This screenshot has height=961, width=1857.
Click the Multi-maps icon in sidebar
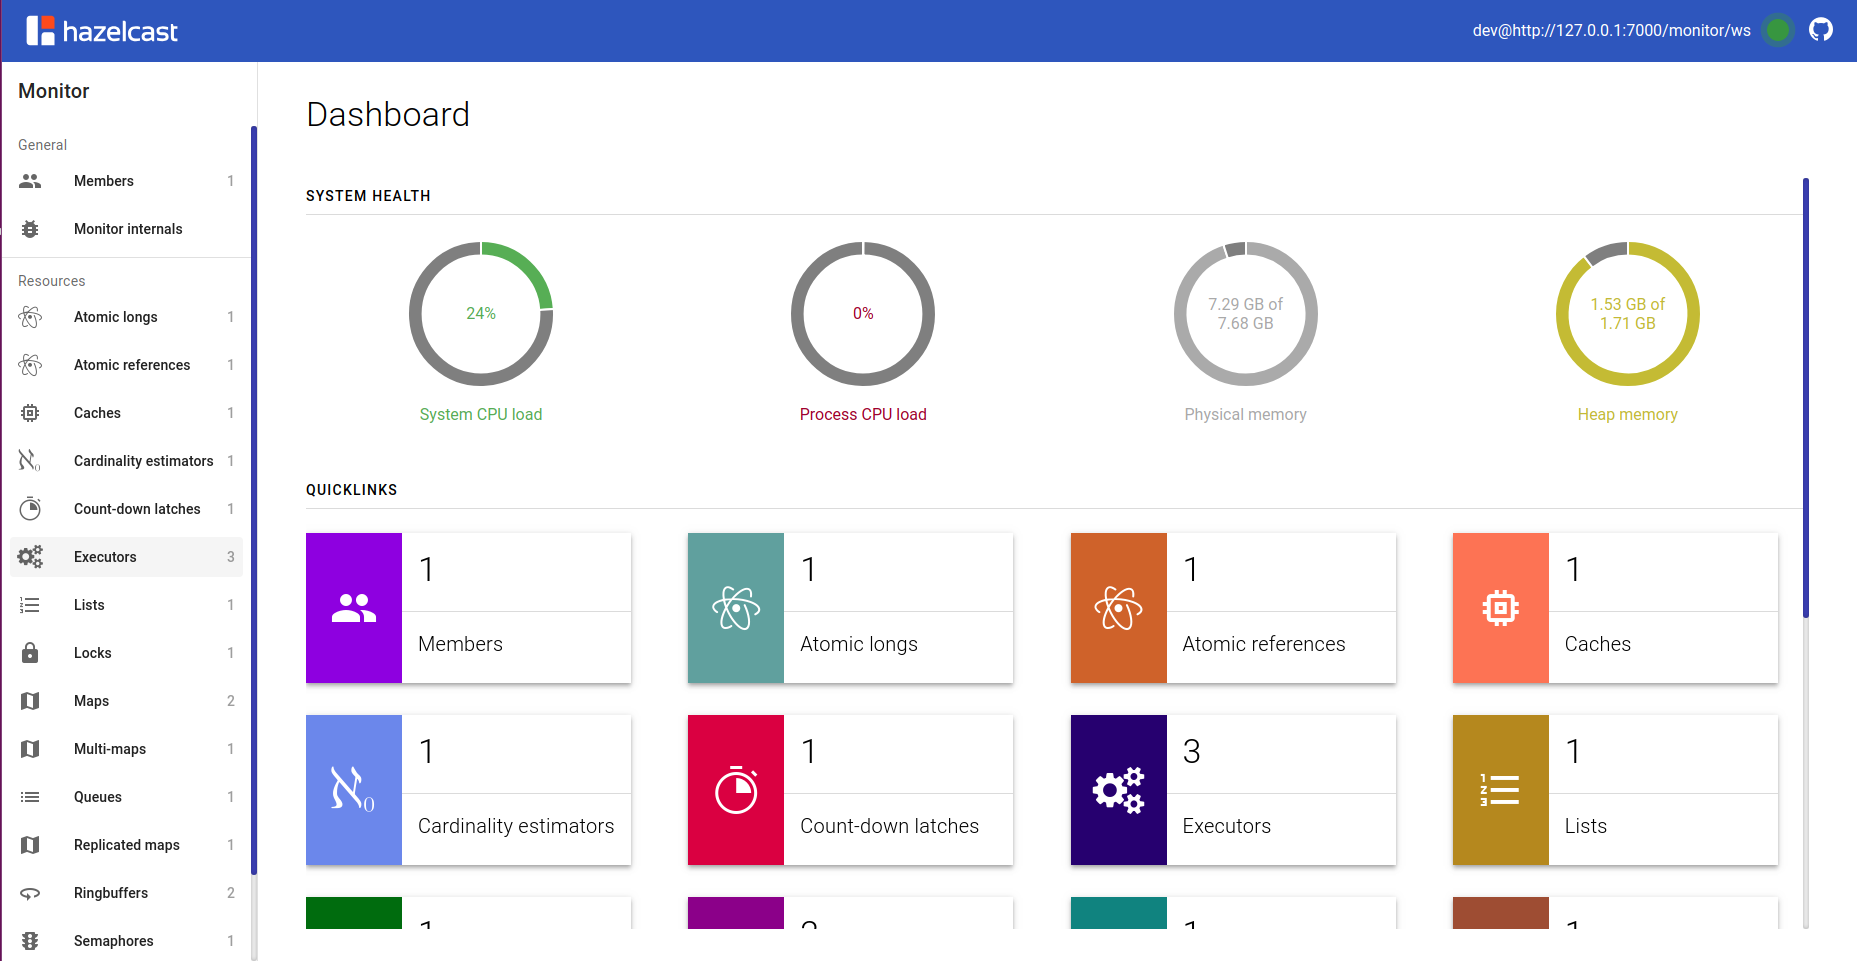coord(30,749)
